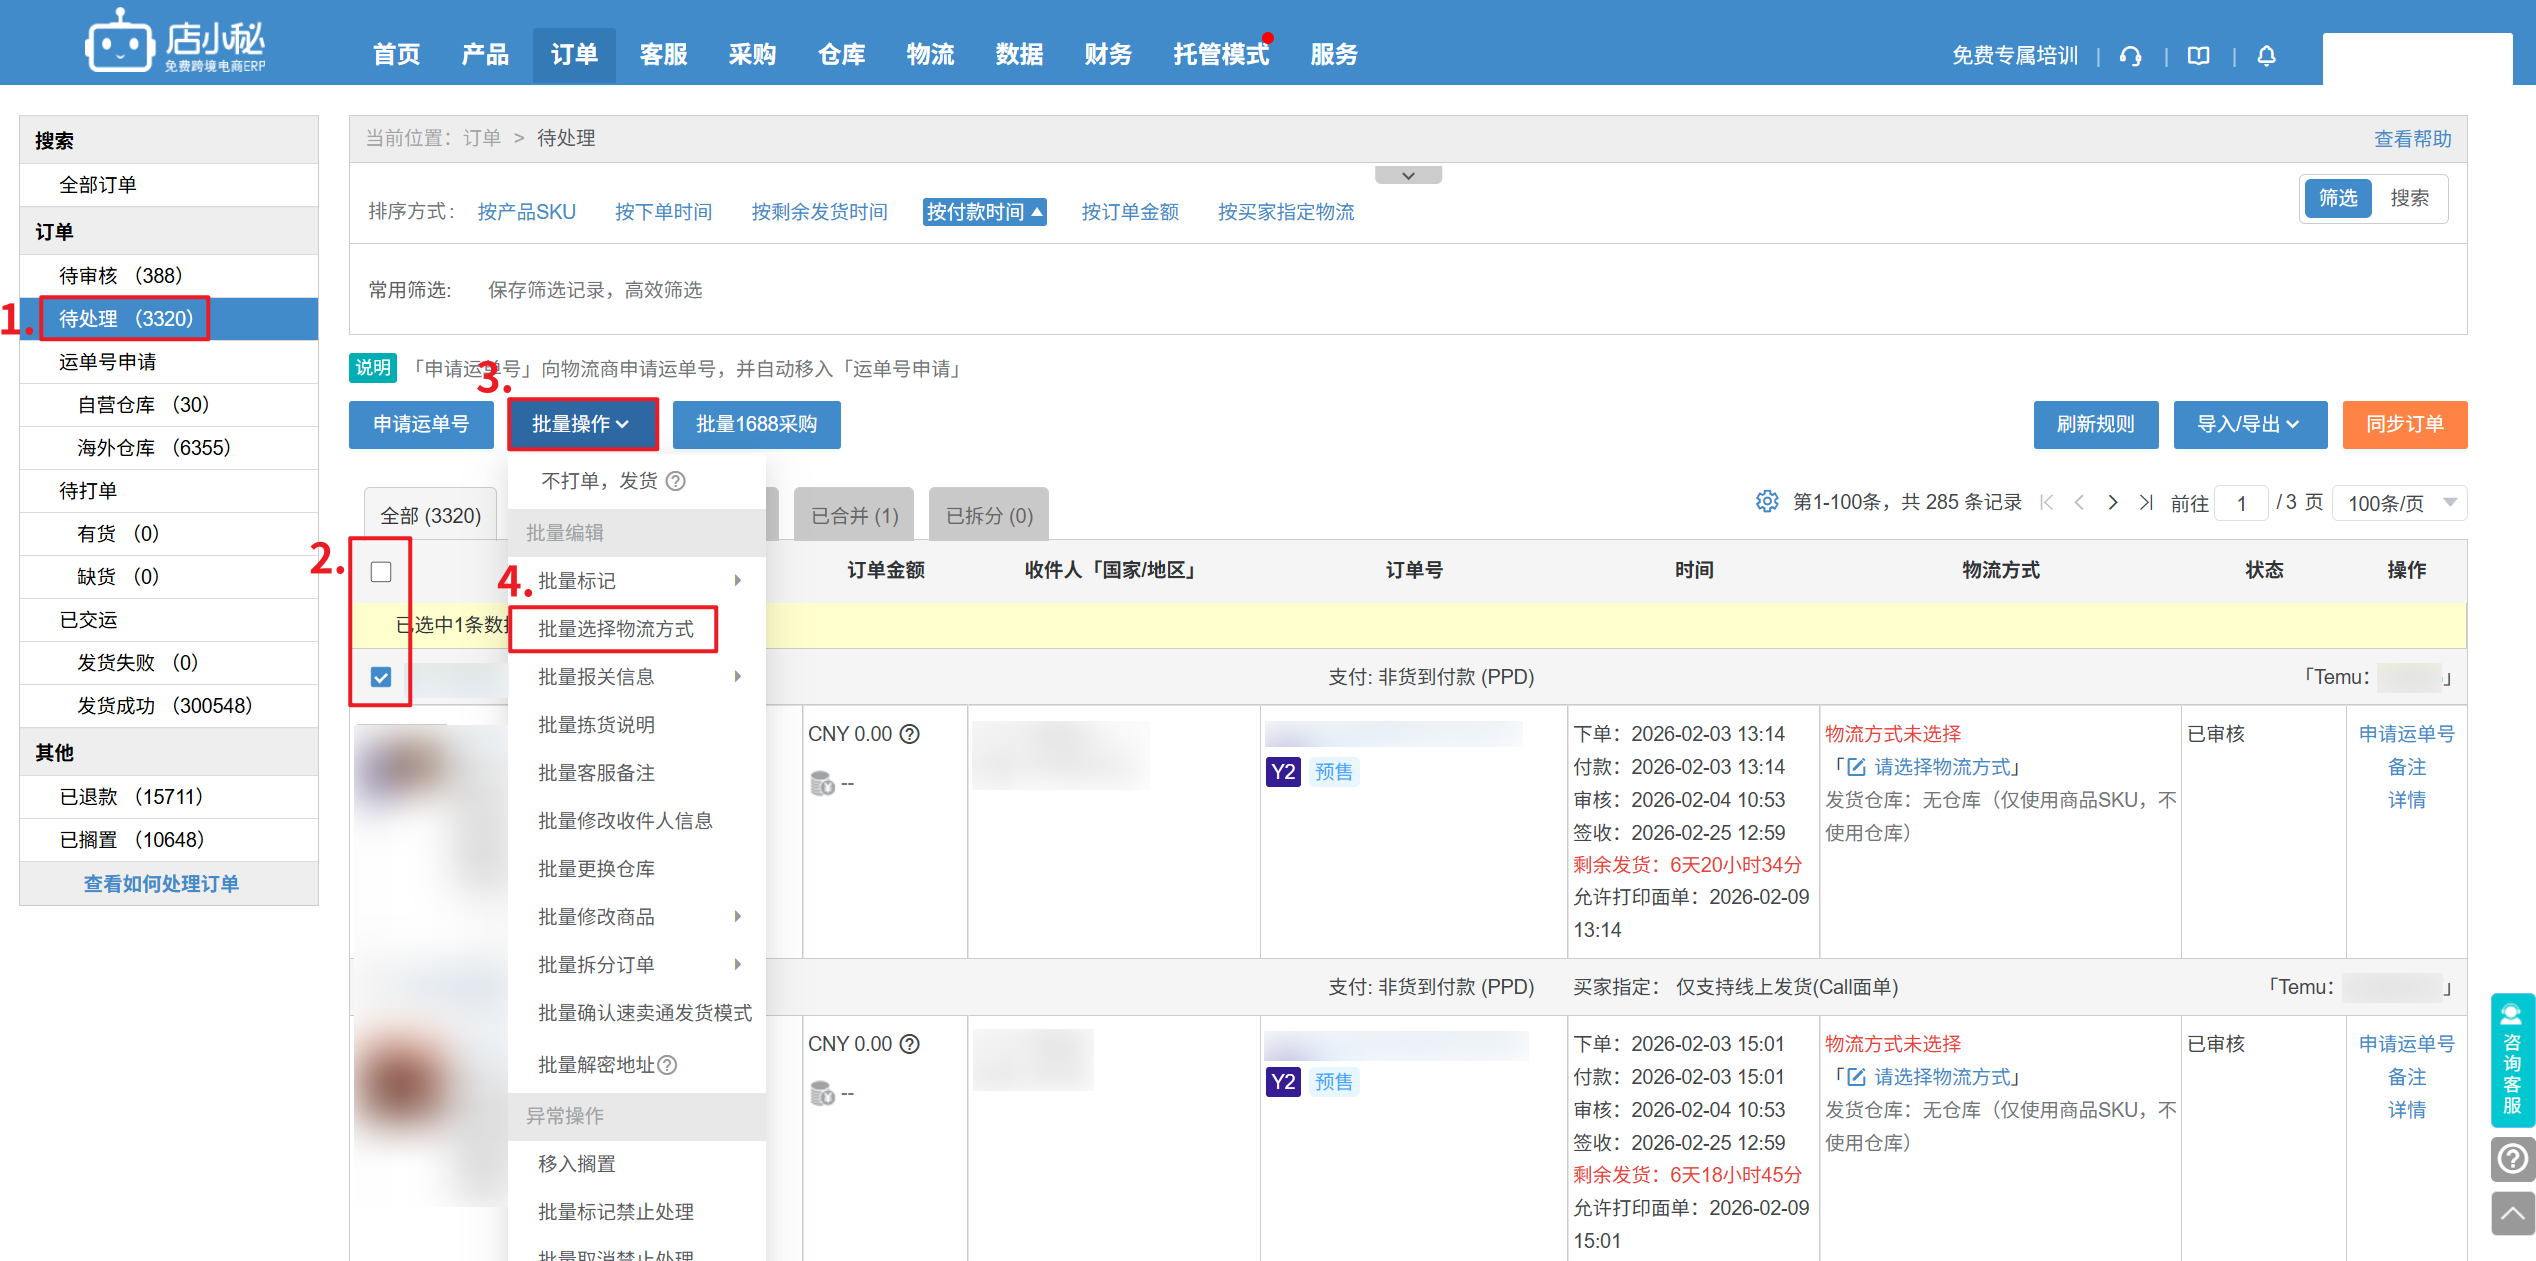Open the book/manual icon in the header
This screenshot has height=1261, width=2536.
2198,56
